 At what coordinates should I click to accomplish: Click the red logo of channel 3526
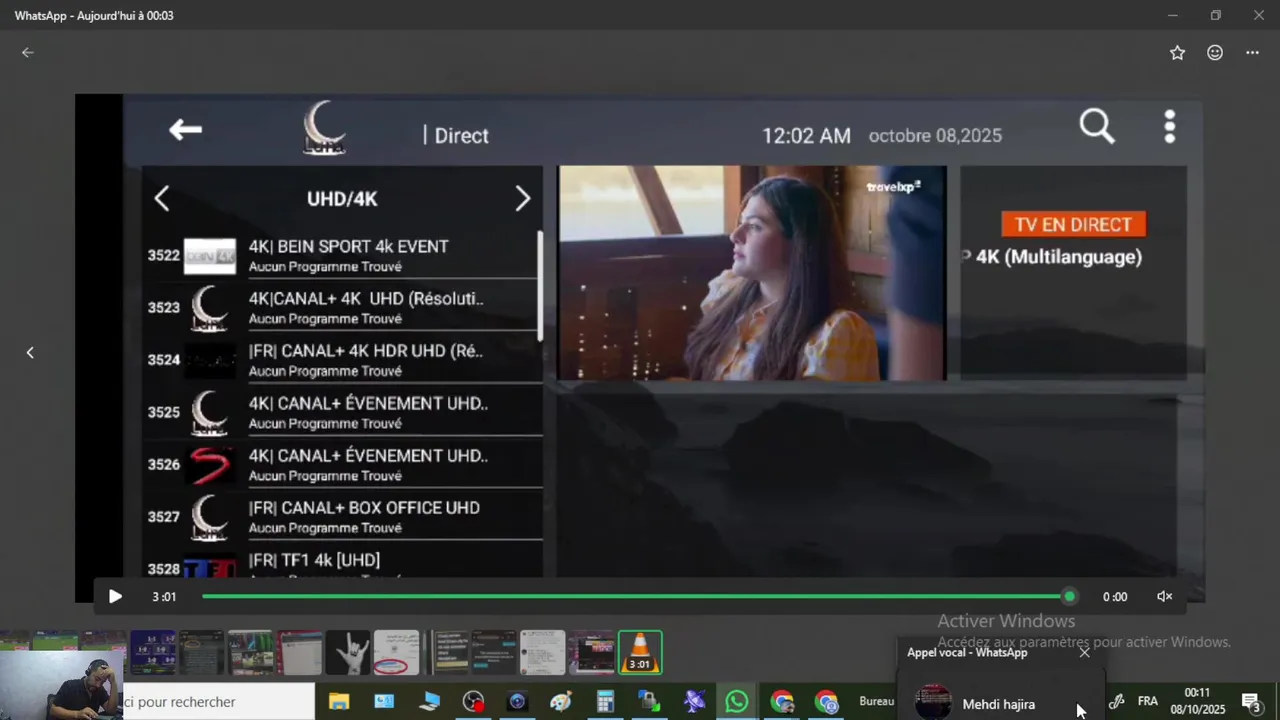[x=210, y=464]
